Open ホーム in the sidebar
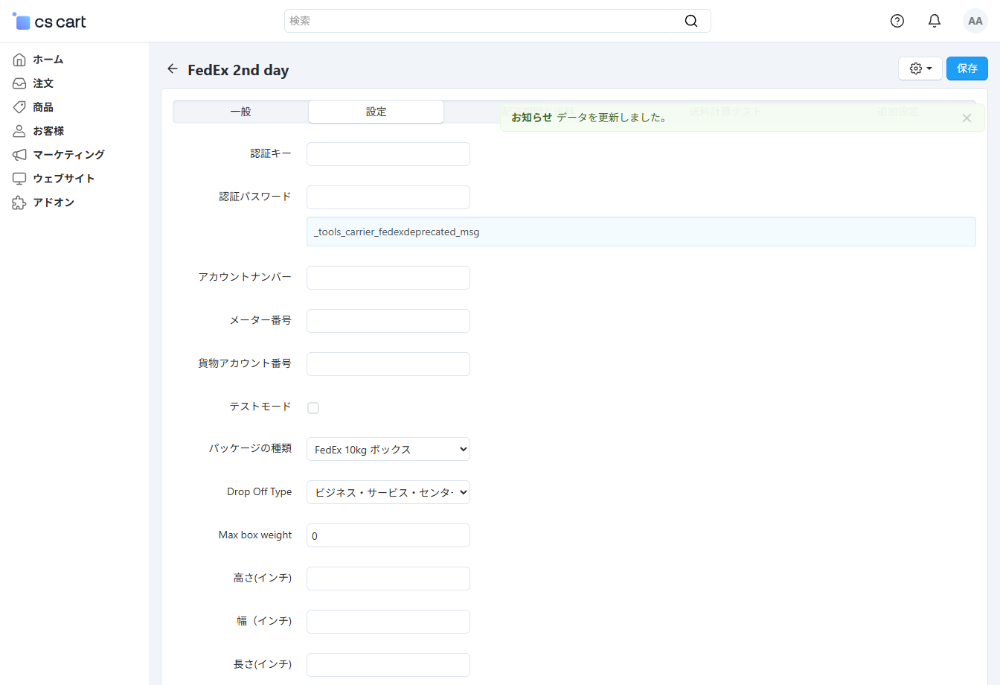This screenshot has height=685, width=1000. (47, 59)
